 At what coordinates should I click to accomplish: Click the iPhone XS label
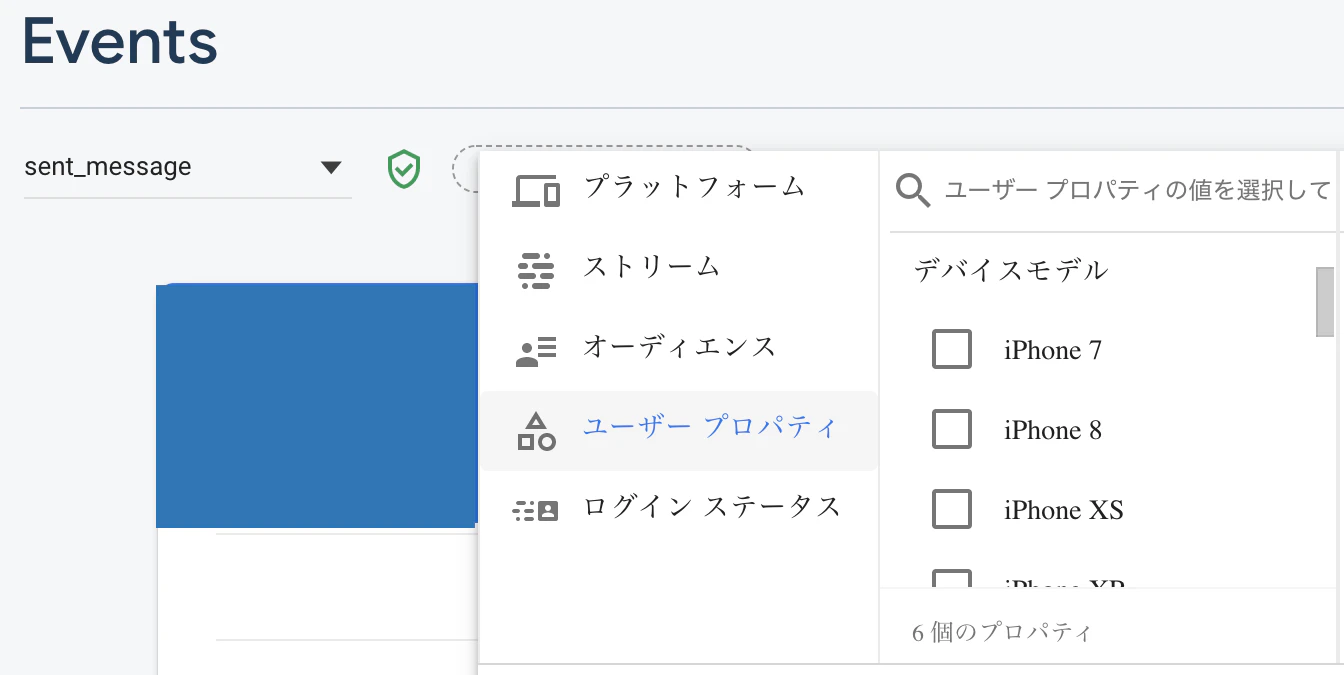pos(1064,511)
